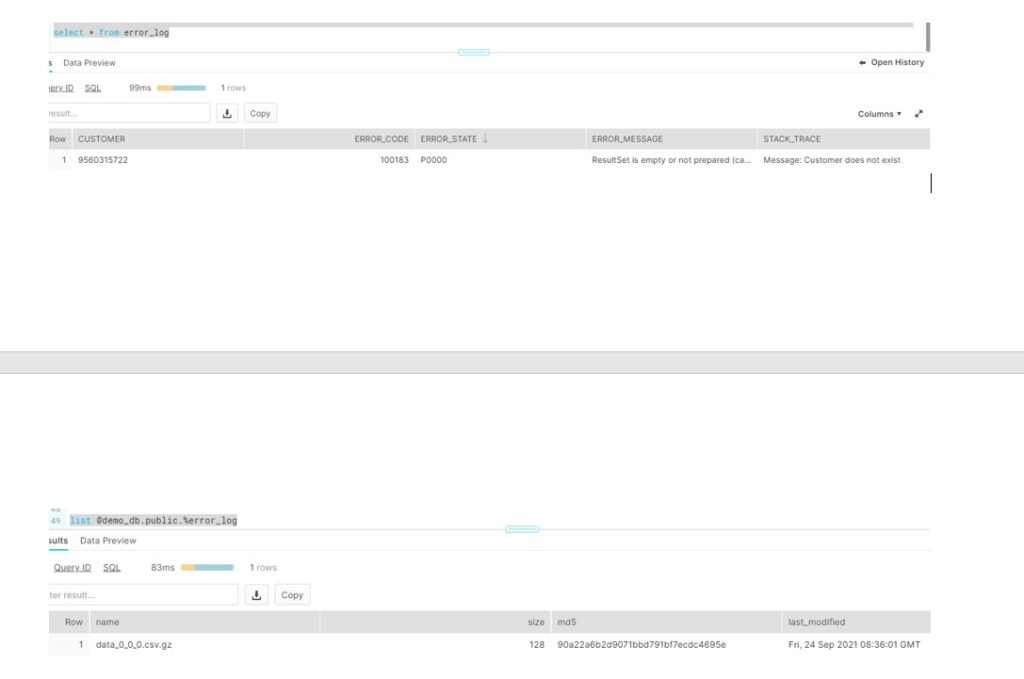This screenshot has width=1024, height=679.
Task: Click the Open History arrow icon
Action: (x=861, y=61)
